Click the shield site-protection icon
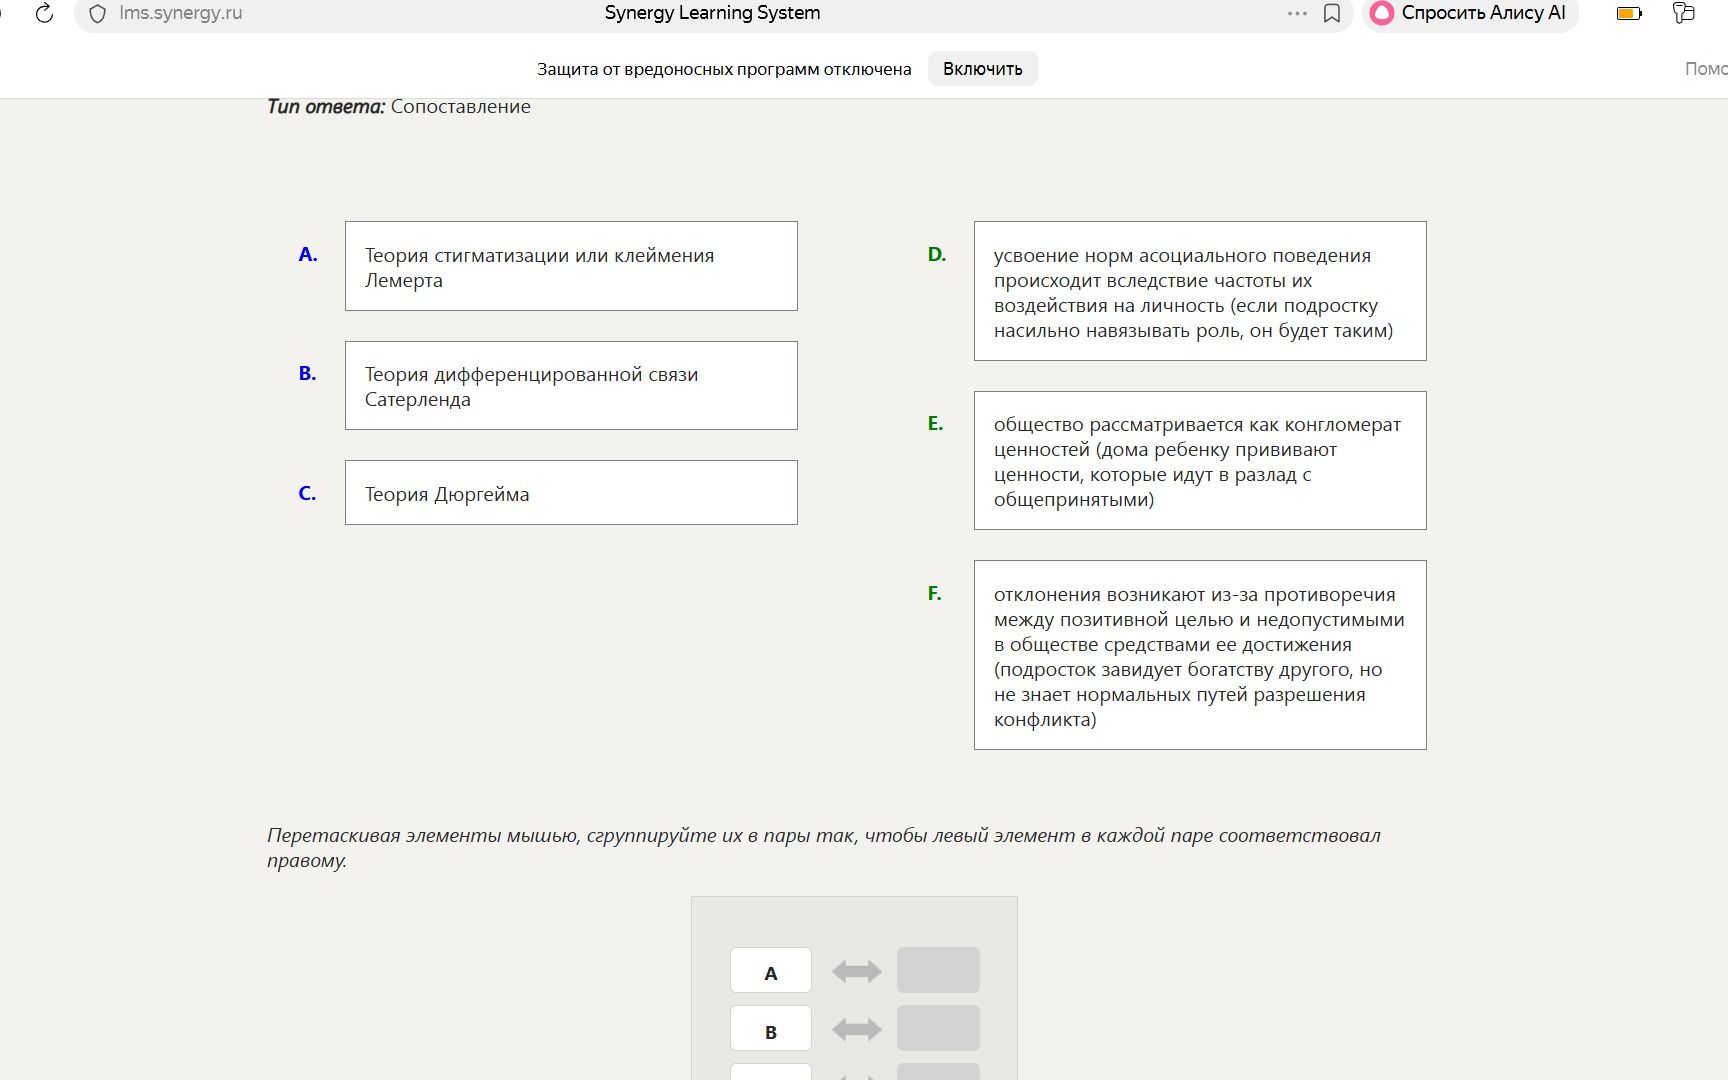Viewport: 1728px width, 1080px height. coord(97,14)
